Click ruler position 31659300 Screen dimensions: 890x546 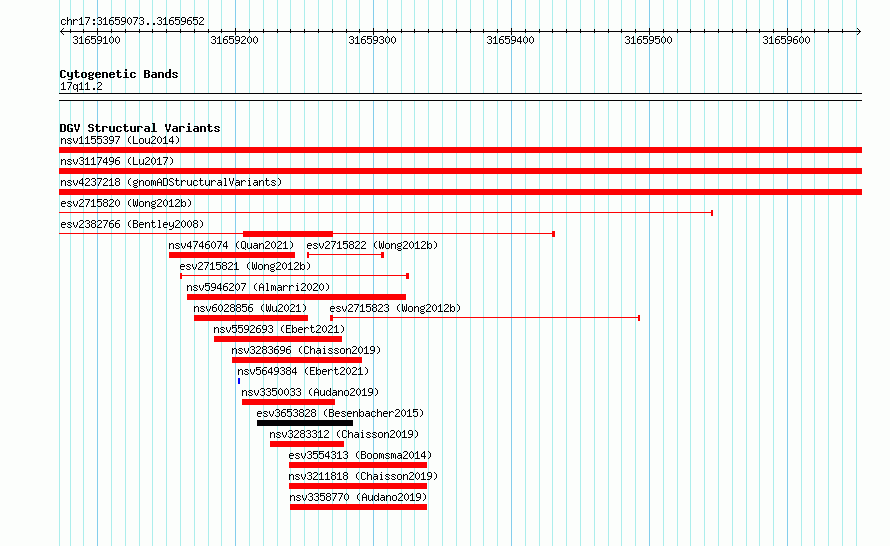[x=372, y=40]
